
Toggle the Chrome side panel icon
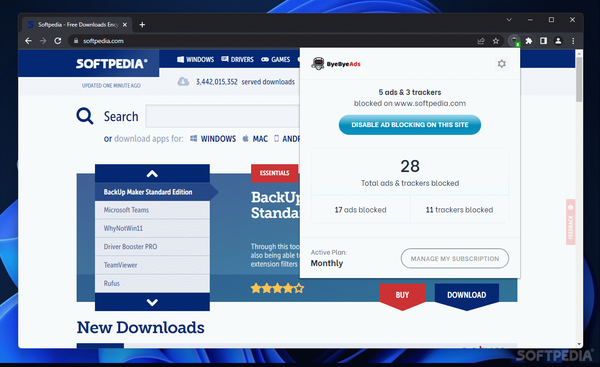pos(543,41)
